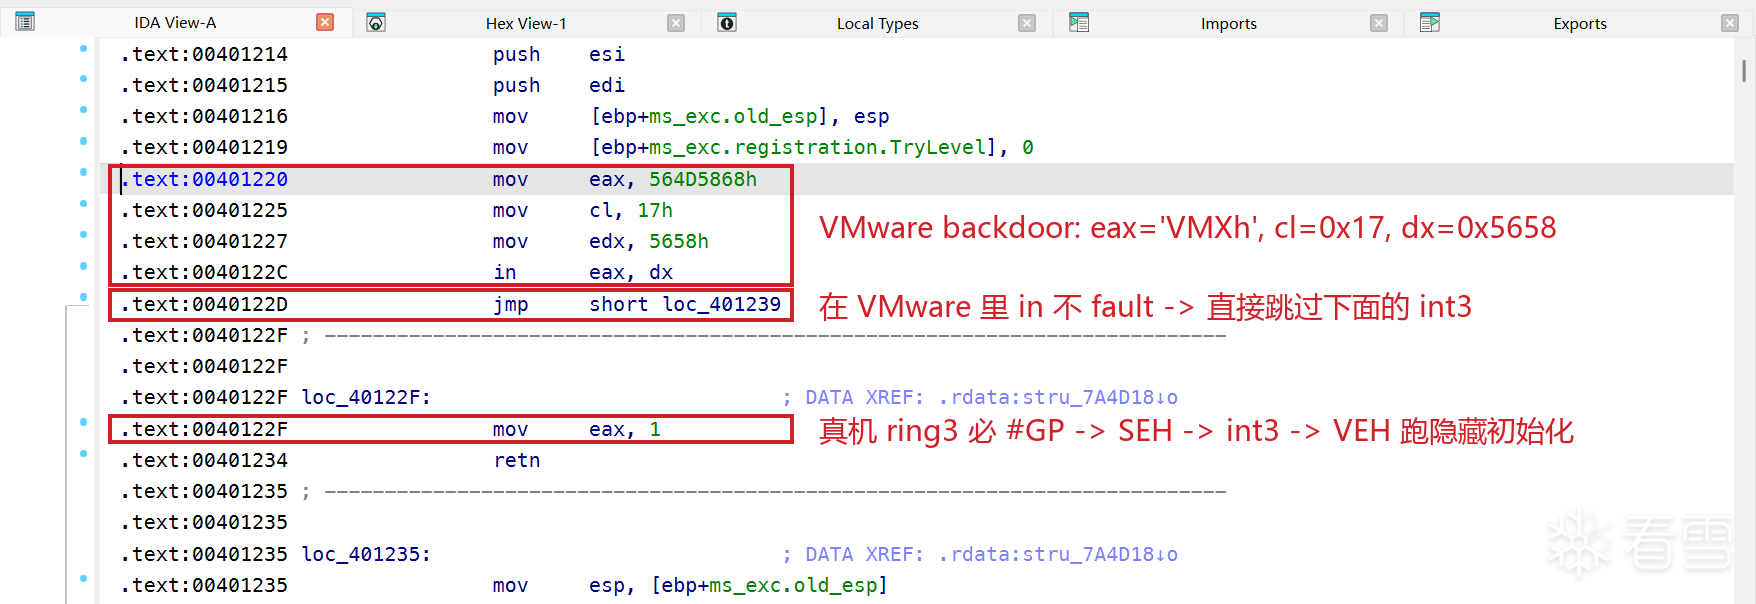Toggle breakpoint dot at address 00401220
This screenshot has height=604, width=1756.
coord(83,172)
